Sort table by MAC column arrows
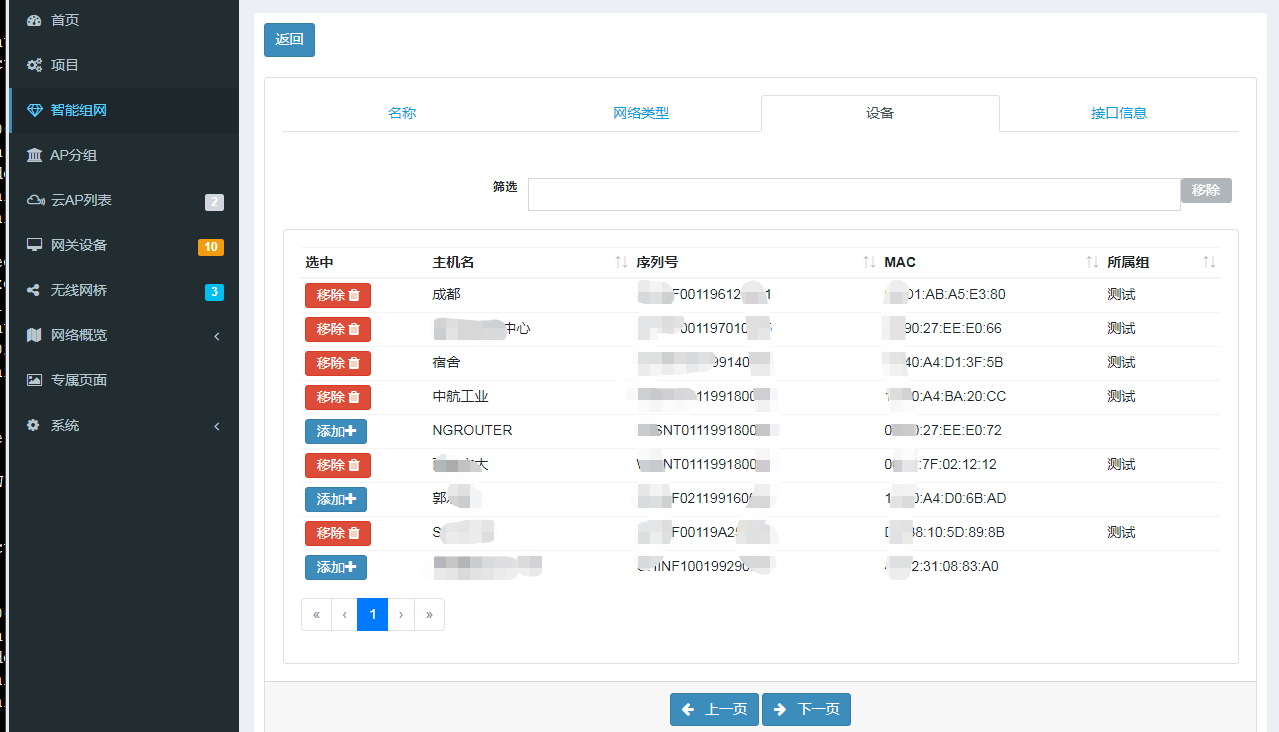The width and height of the screenshot is (1279, 732). point(1092,262)
